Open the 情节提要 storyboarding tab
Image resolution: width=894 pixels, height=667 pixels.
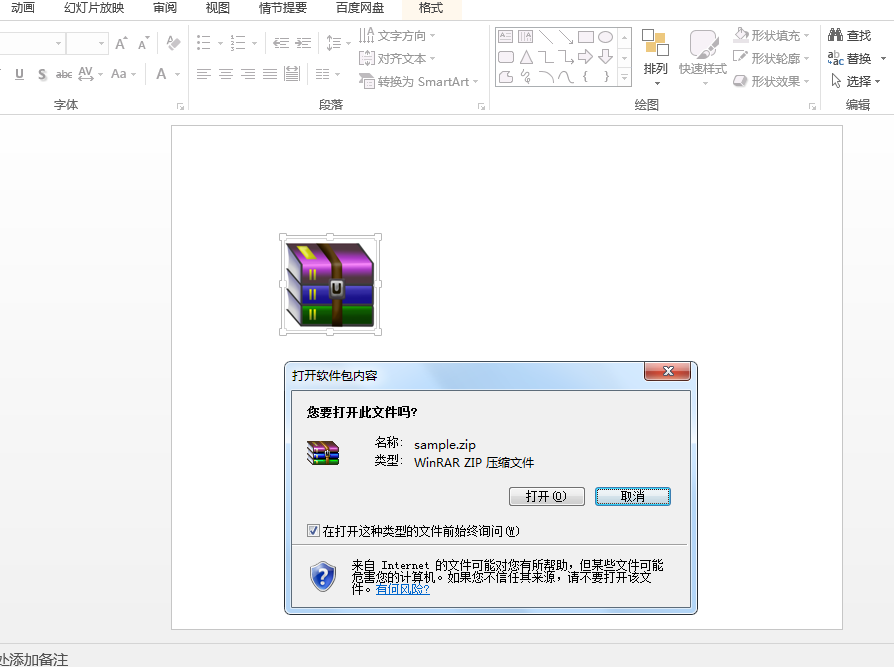click(x=283, y=8)
